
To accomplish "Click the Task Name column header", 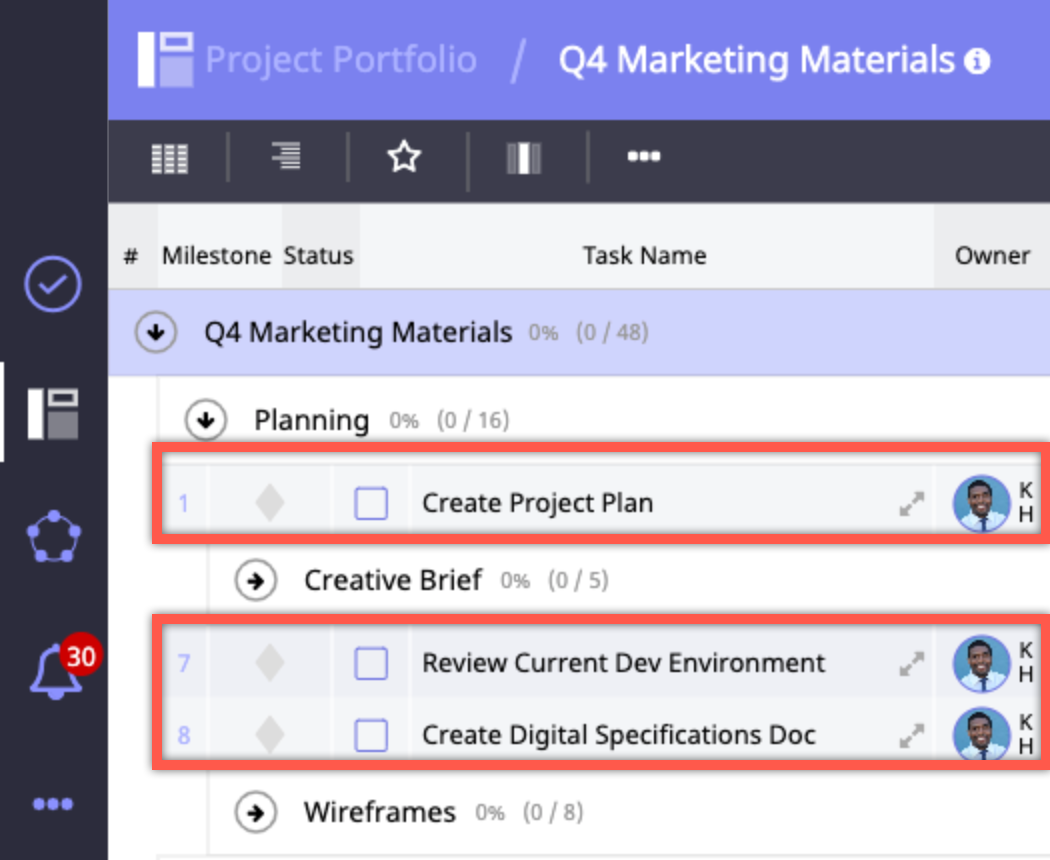I will pos(644,256).
